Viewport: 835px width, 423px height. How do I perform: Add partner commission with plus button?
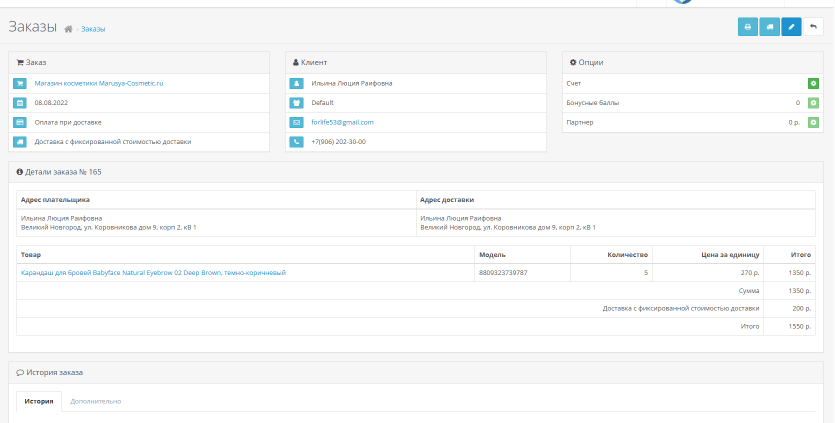(813, 122)
